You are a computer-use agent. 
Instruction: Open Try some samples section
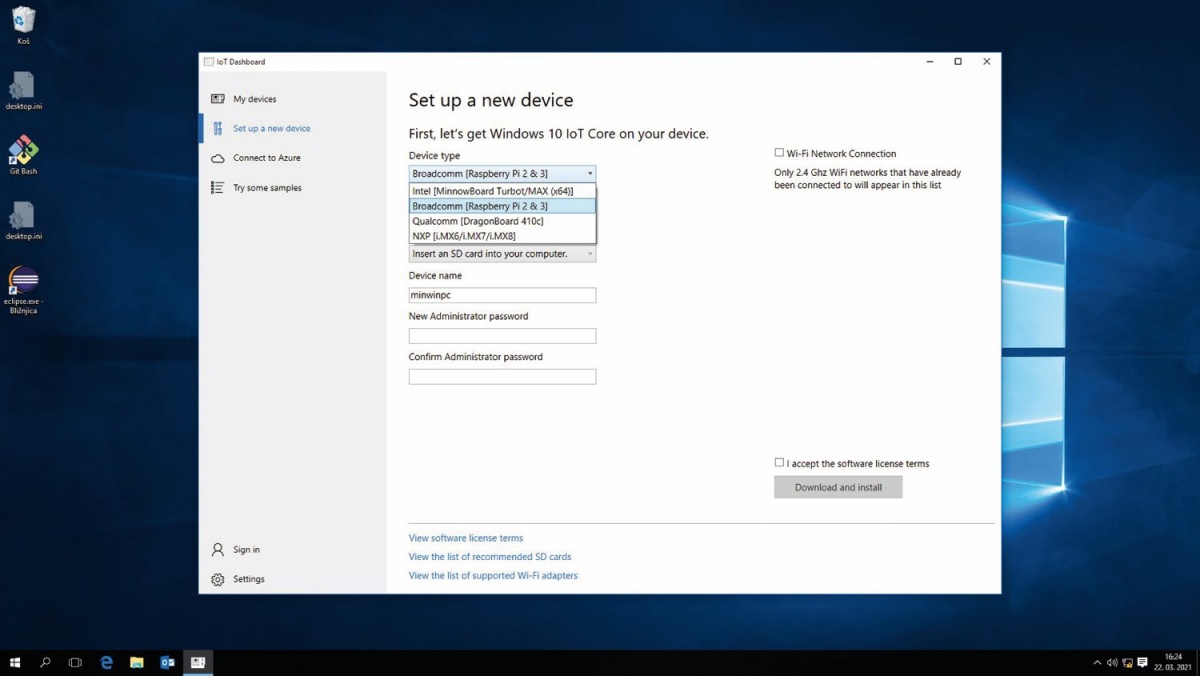(x=267, y=188)
